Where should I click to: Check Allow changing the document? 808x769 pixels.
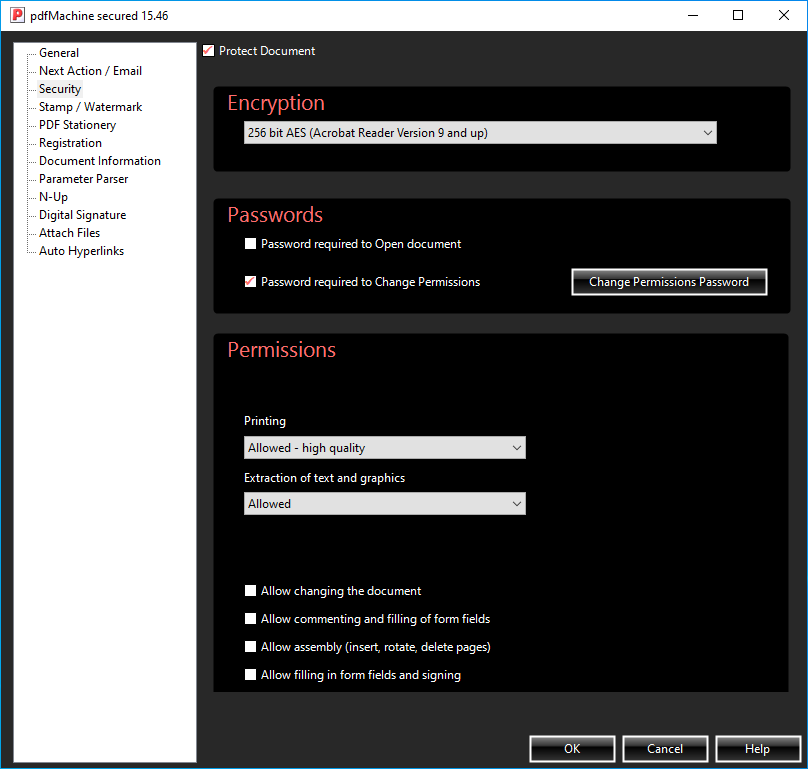pyautogui.click(x=251, y=591)
